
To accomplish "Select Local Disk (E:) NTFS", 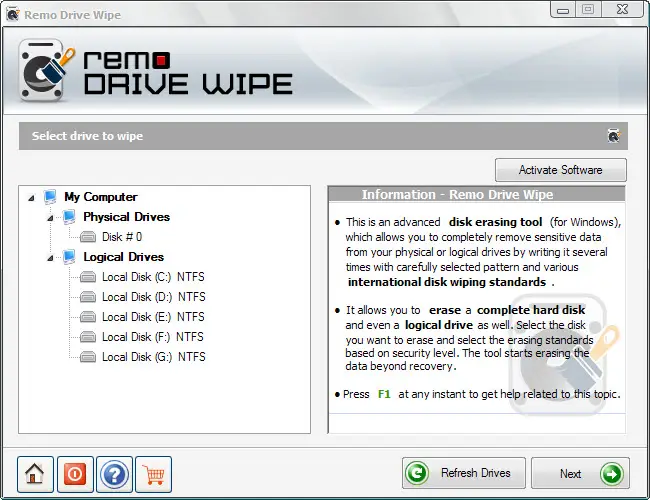I will coord(153,316).
